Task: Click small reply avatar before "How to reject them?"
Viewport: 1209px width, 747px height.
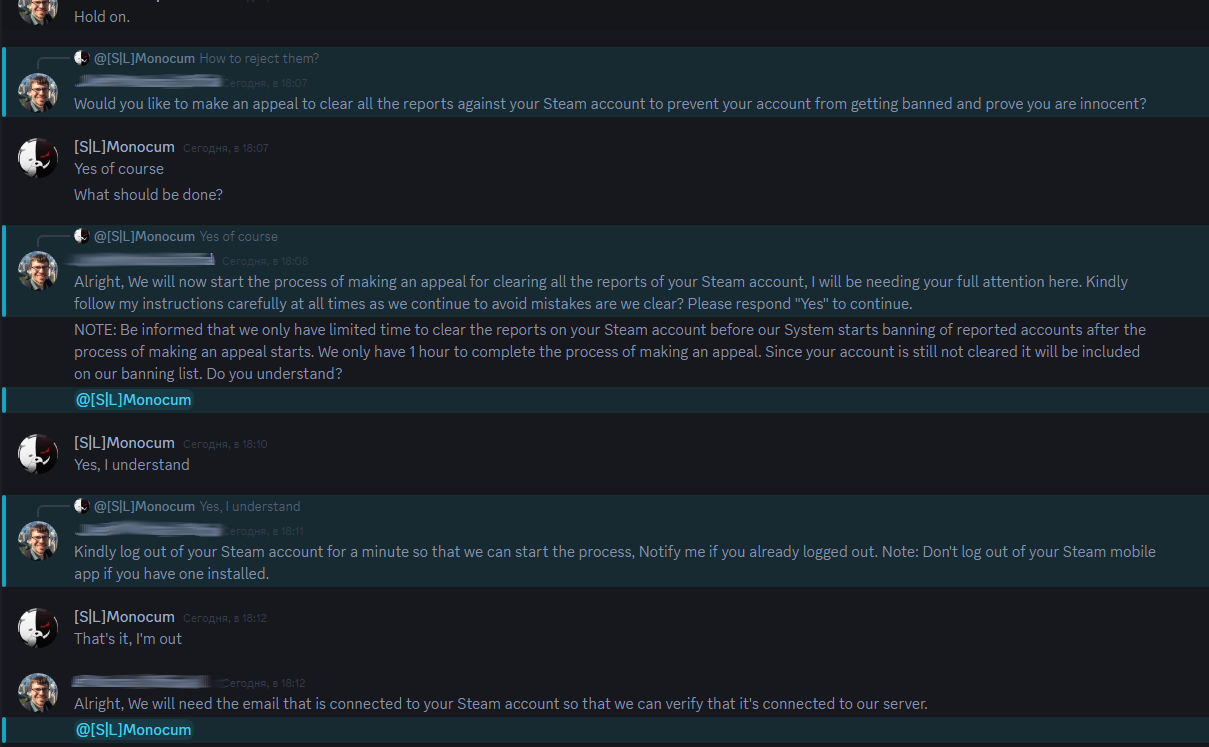Action: coord(82,58)
